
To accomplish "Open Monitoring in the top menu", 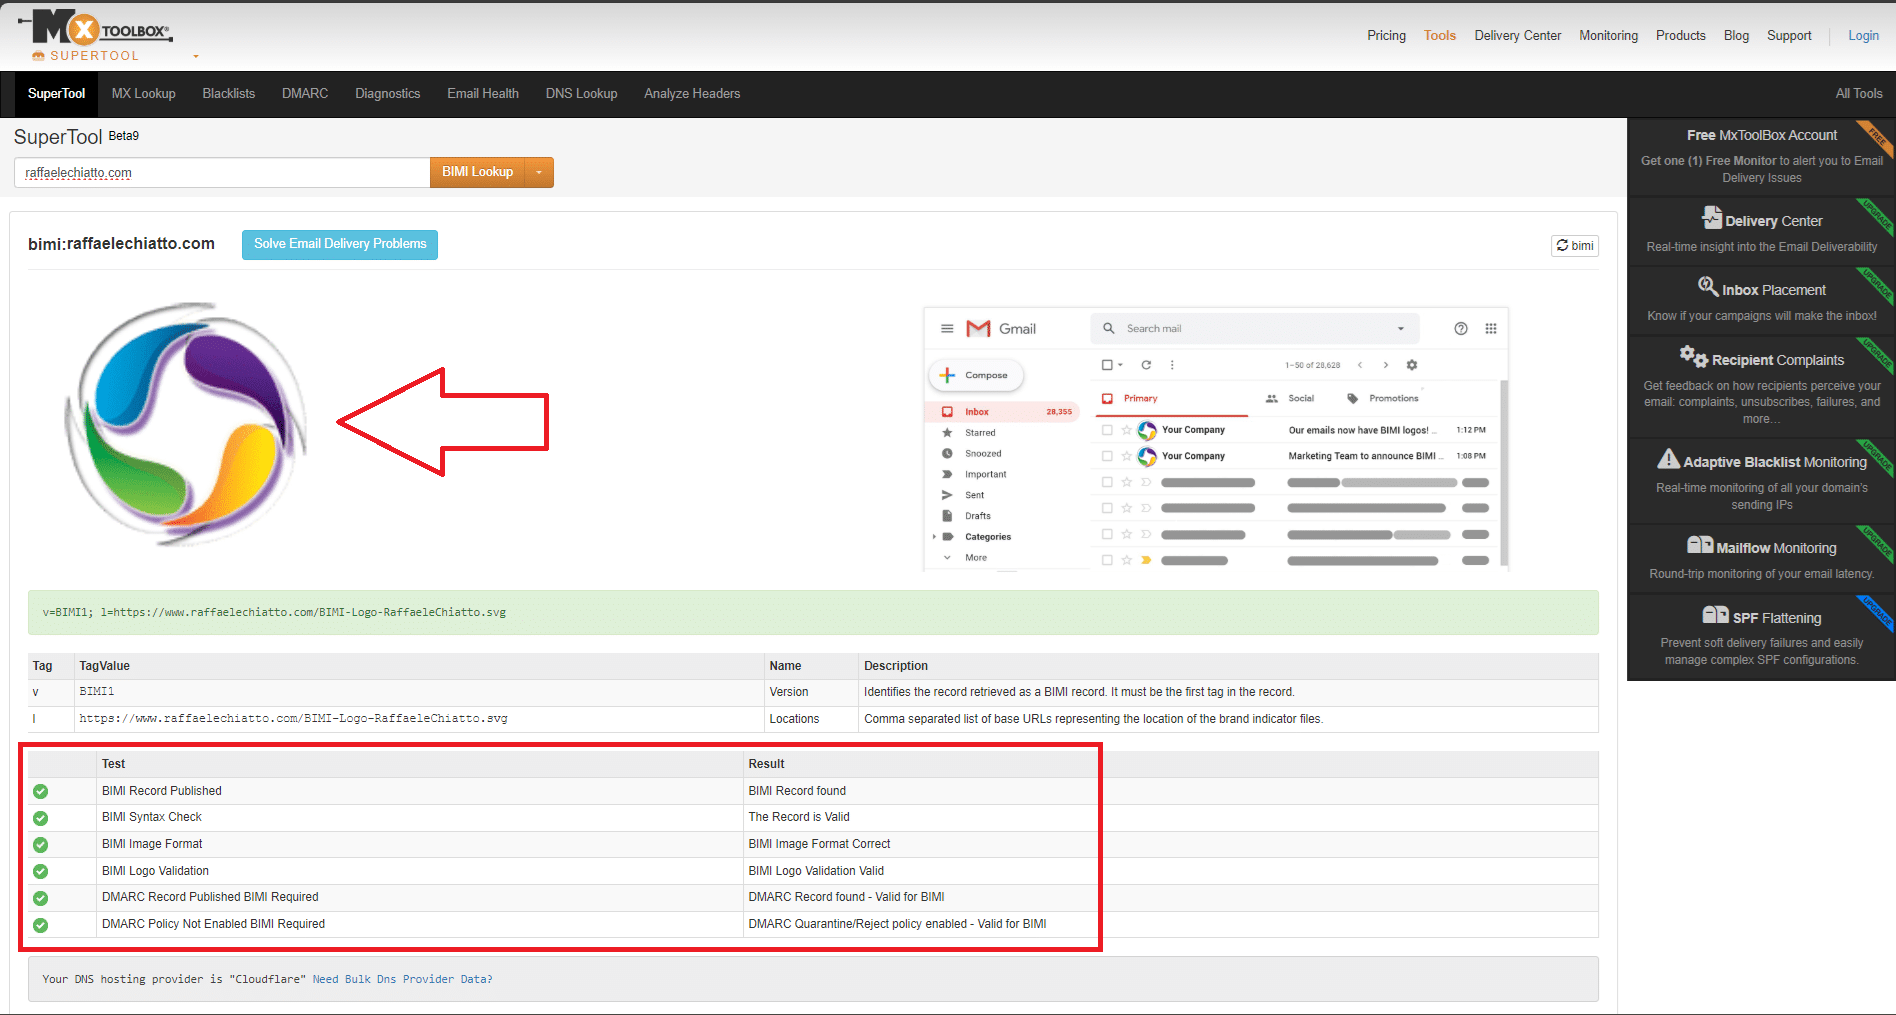I will (x=1608, y=36).
